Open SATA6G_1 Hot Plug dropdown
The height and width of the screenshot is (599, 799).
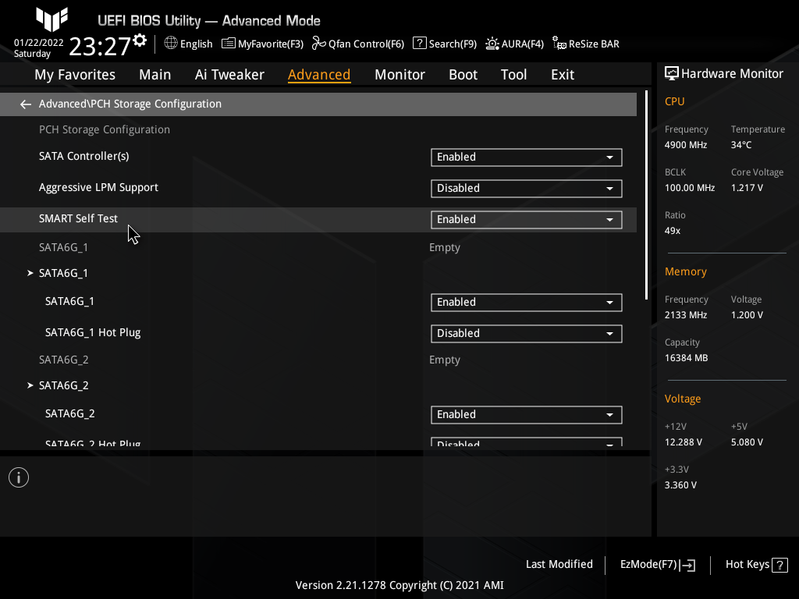(x=526, y=334)
